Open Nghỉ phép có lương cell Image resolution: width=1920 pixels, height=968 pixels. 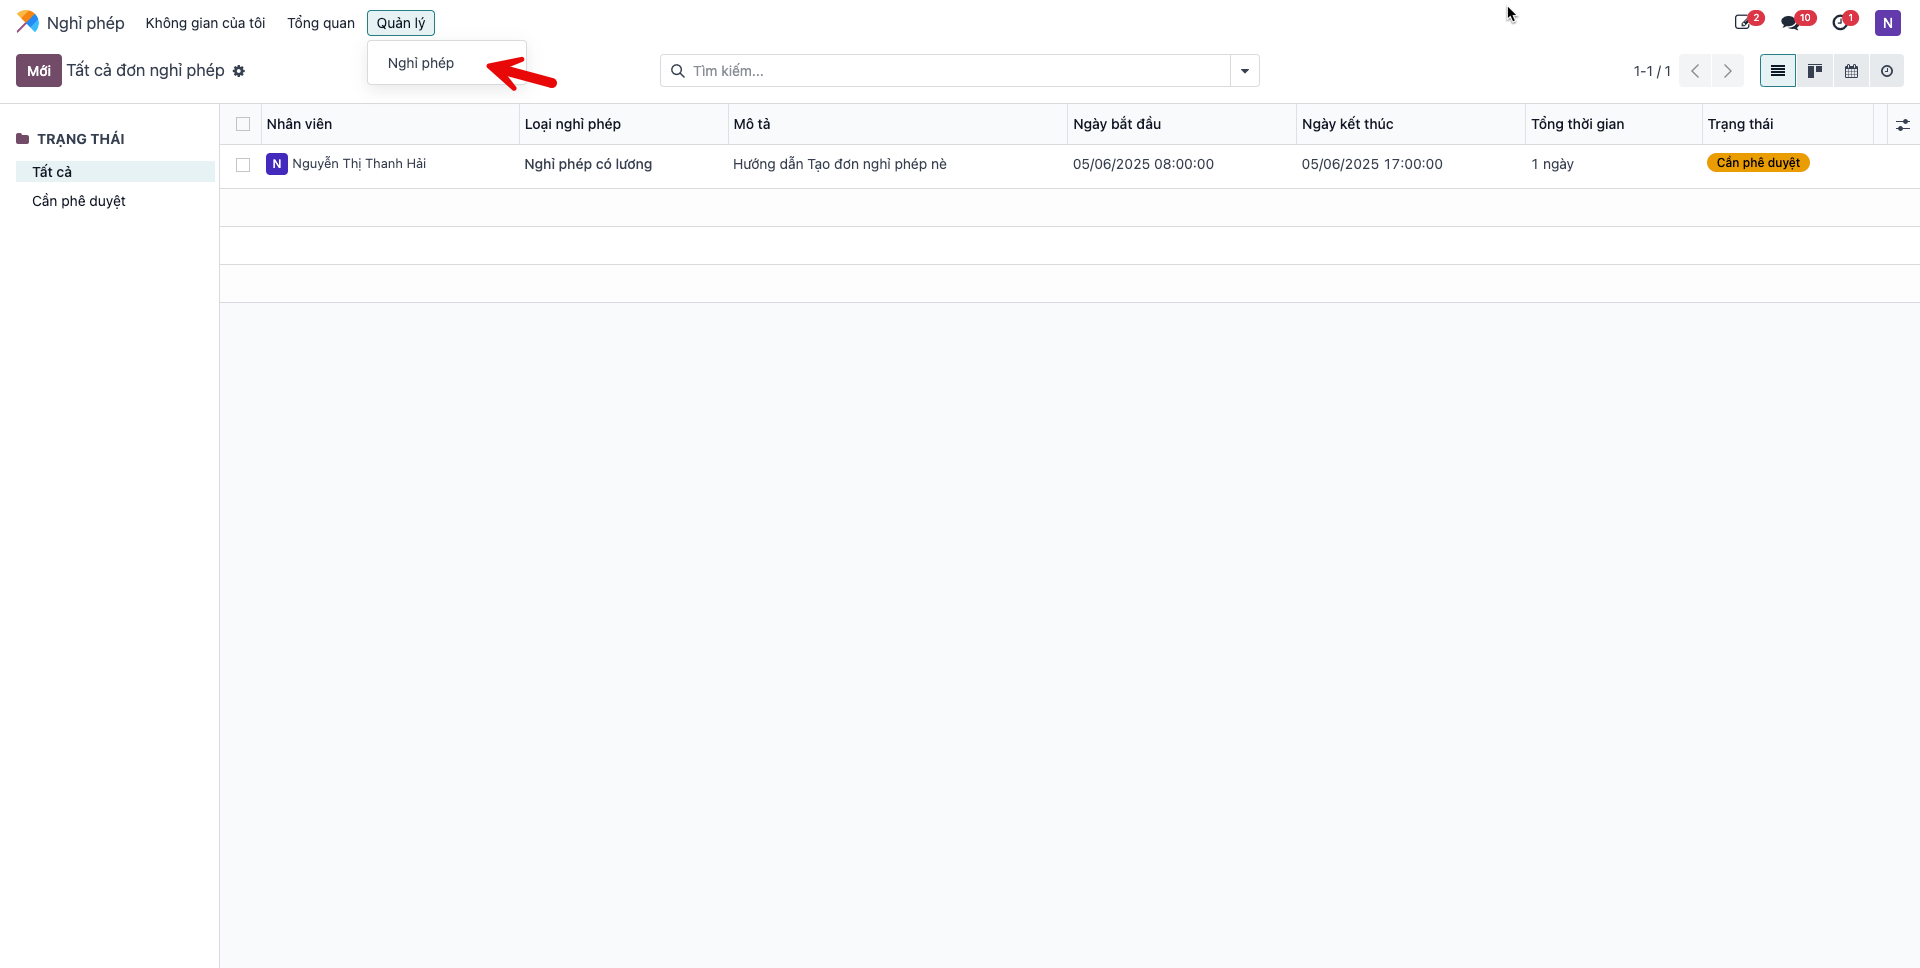[x=588, y=164]
